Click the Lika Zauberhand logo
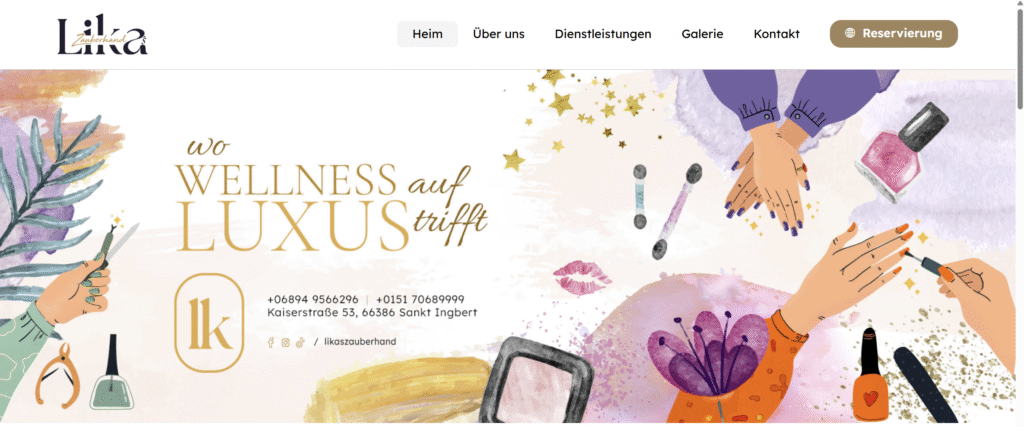Screen dimensions: 1024x427 103,36
